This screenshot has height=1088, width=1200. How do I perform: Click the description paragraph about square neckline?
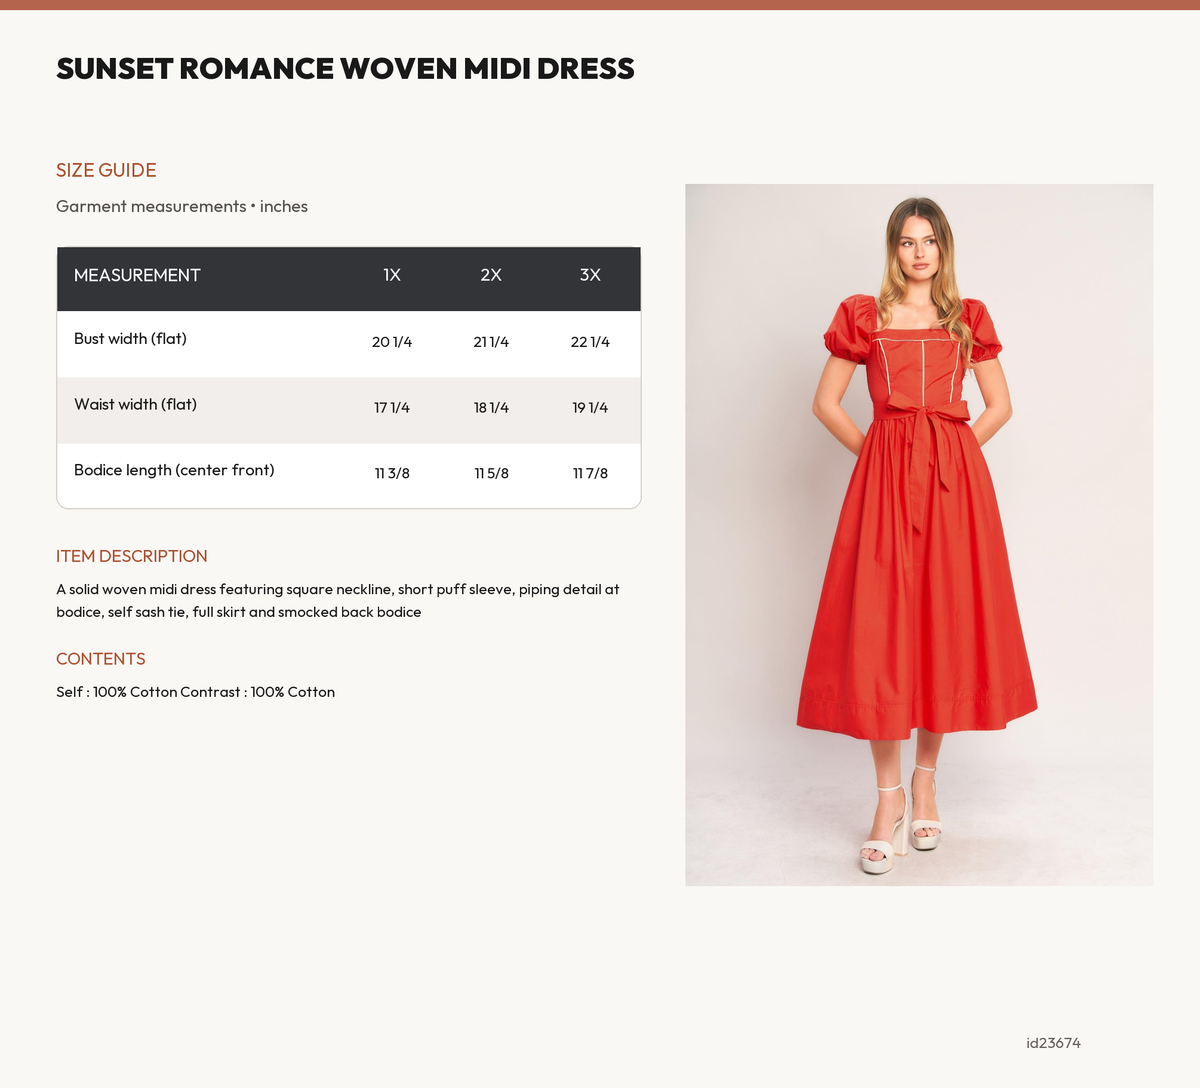338,601
